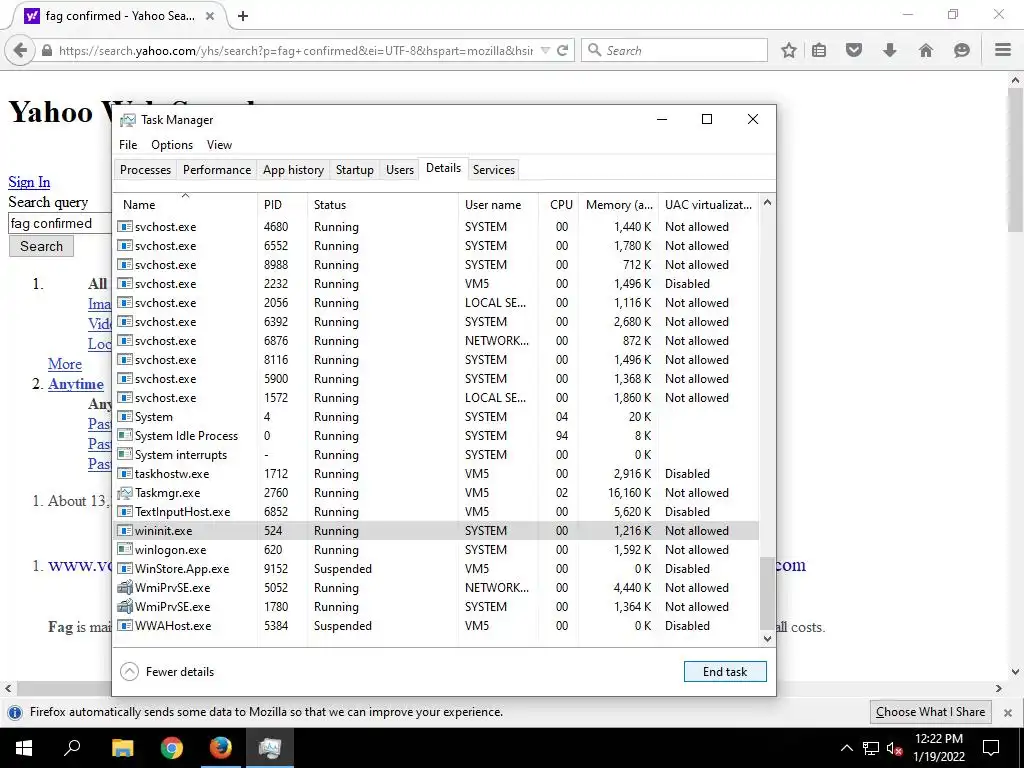Open Firefox downloads arrow icon
The height and width of the screenshot is (768, 1024).
tap(889, 50)
